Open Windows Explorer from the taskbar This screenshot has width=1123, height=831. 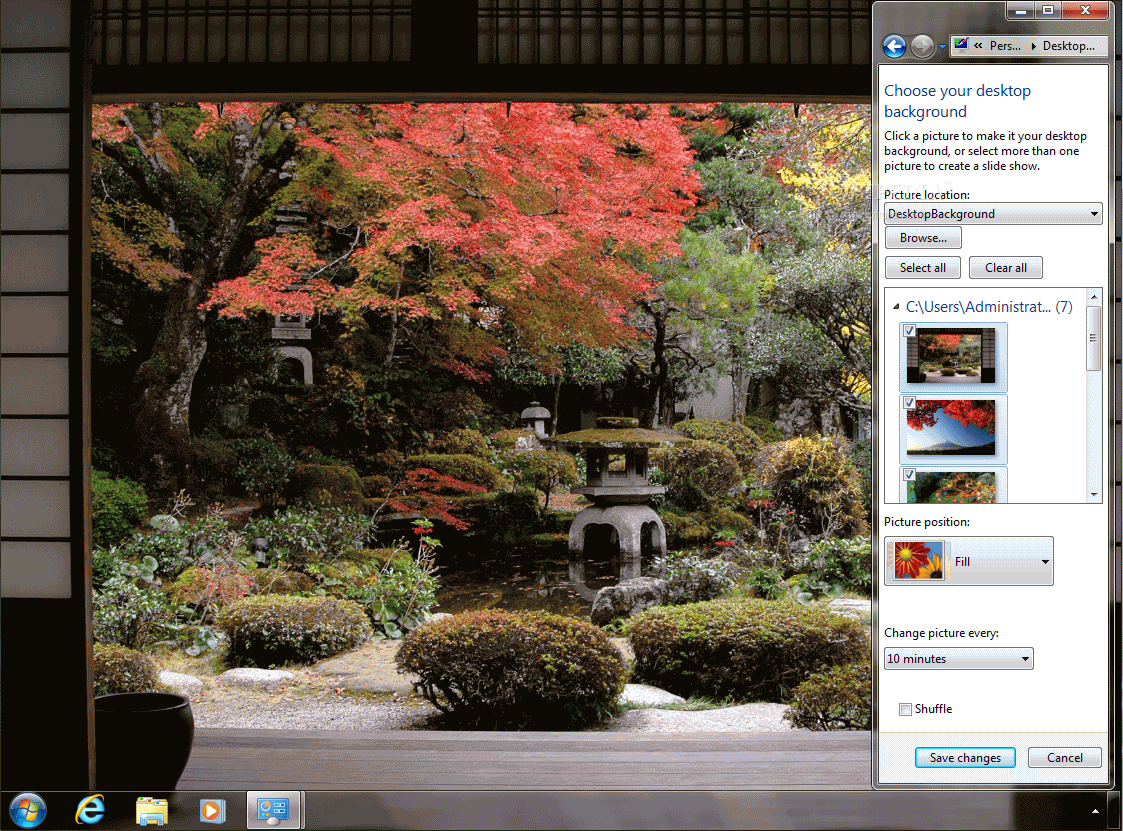[150, 810]
